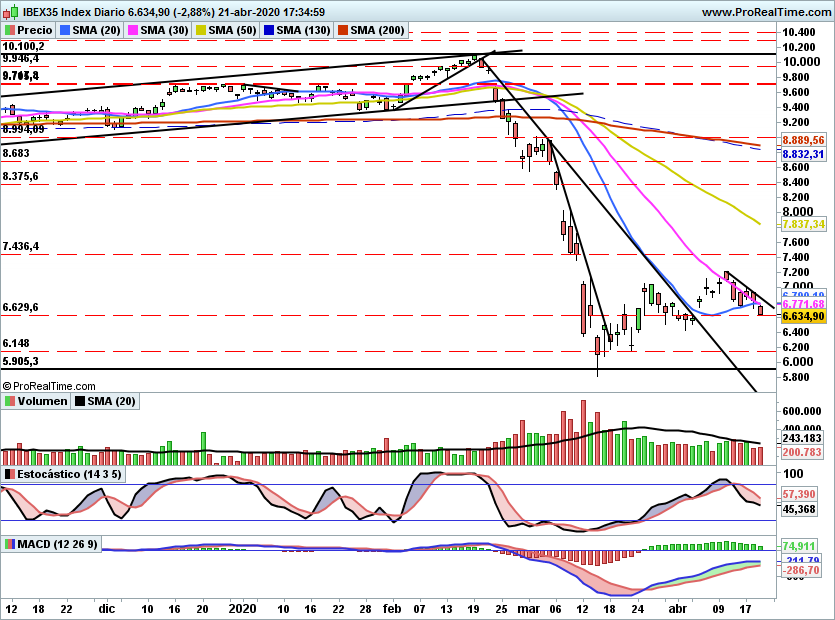The image size is (835, 620).
Task: Click the 74,911 MACD histogram value
Action: [799, 546]
